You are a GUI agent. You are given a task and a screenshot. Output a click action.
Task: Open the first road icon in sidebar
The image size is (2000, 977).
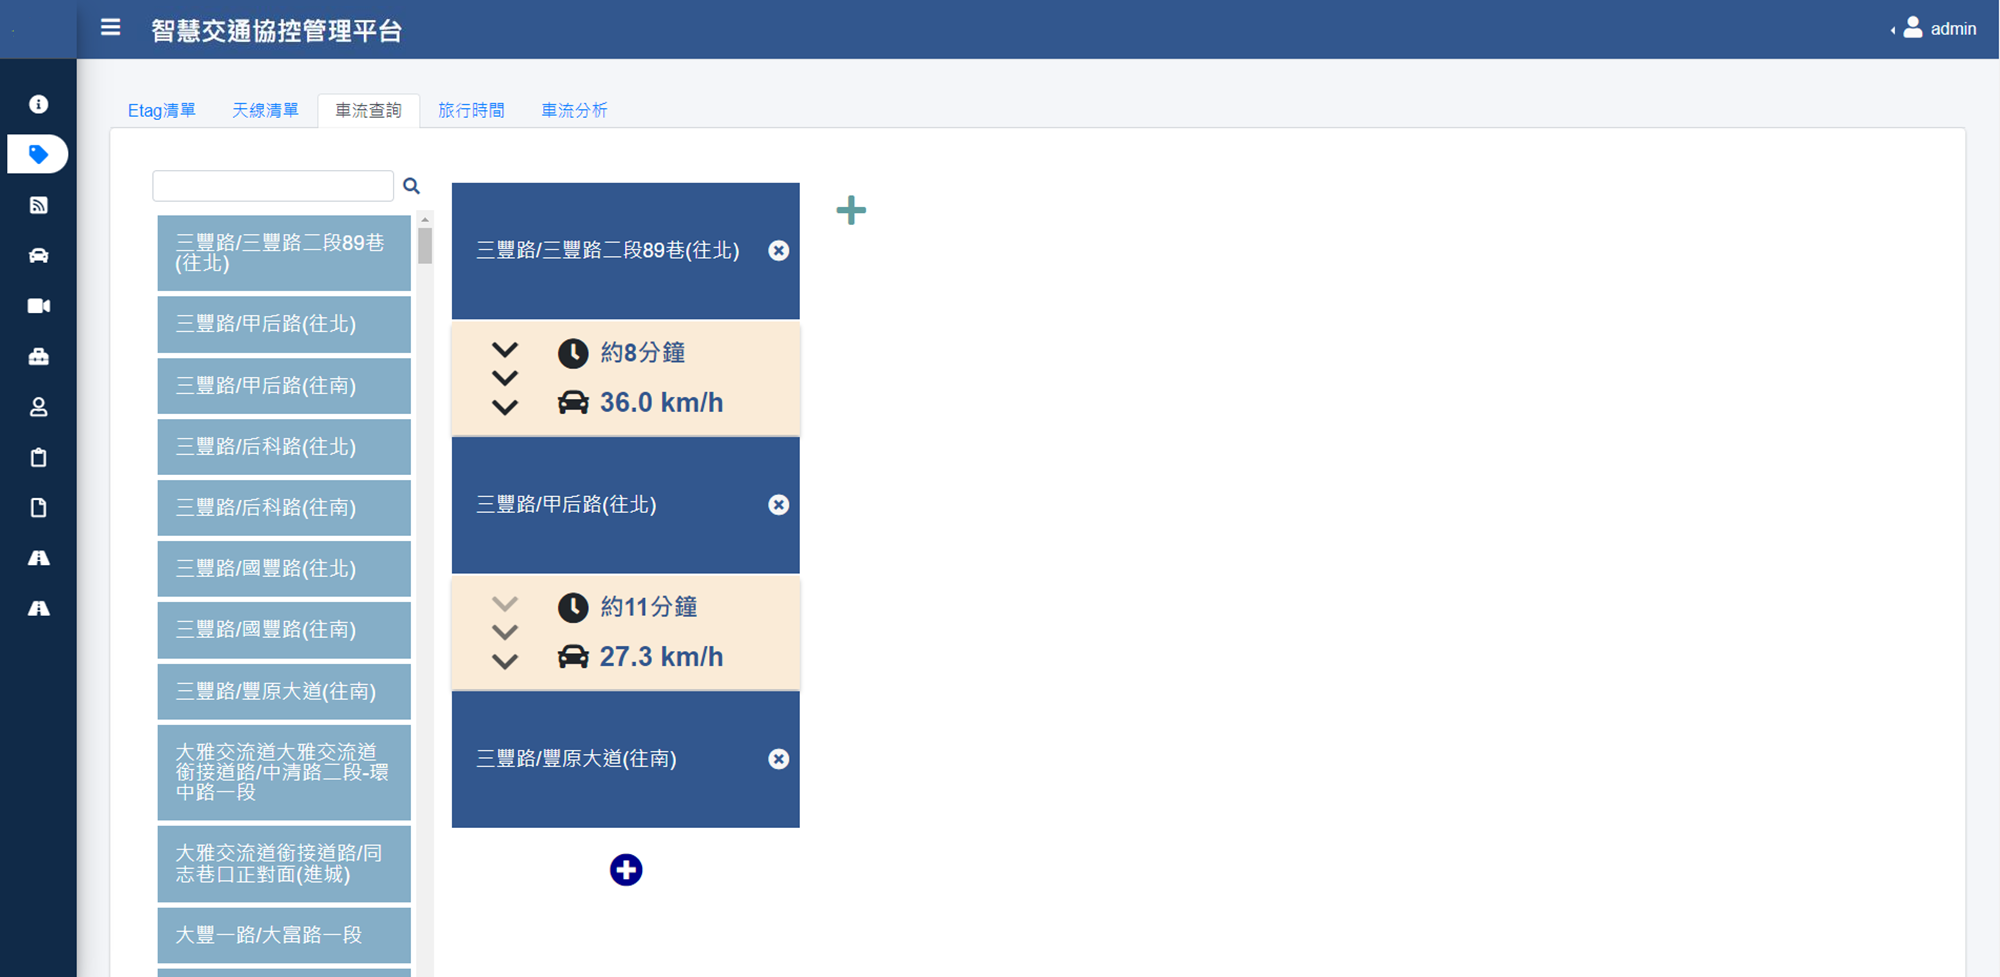pos(38,558)
